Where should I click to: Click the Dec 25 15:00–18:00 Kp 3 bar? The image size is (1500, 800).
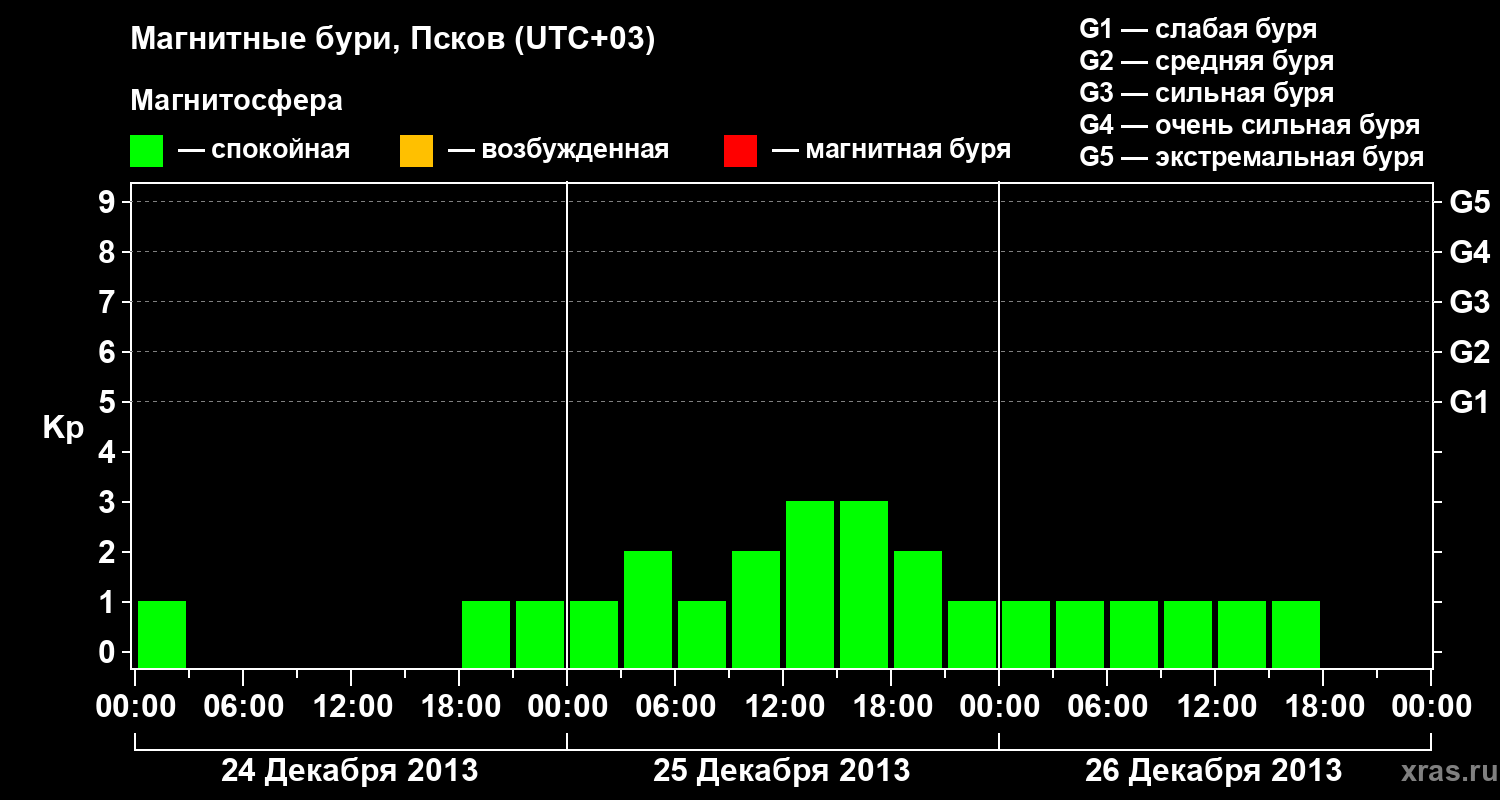(864, 584)
